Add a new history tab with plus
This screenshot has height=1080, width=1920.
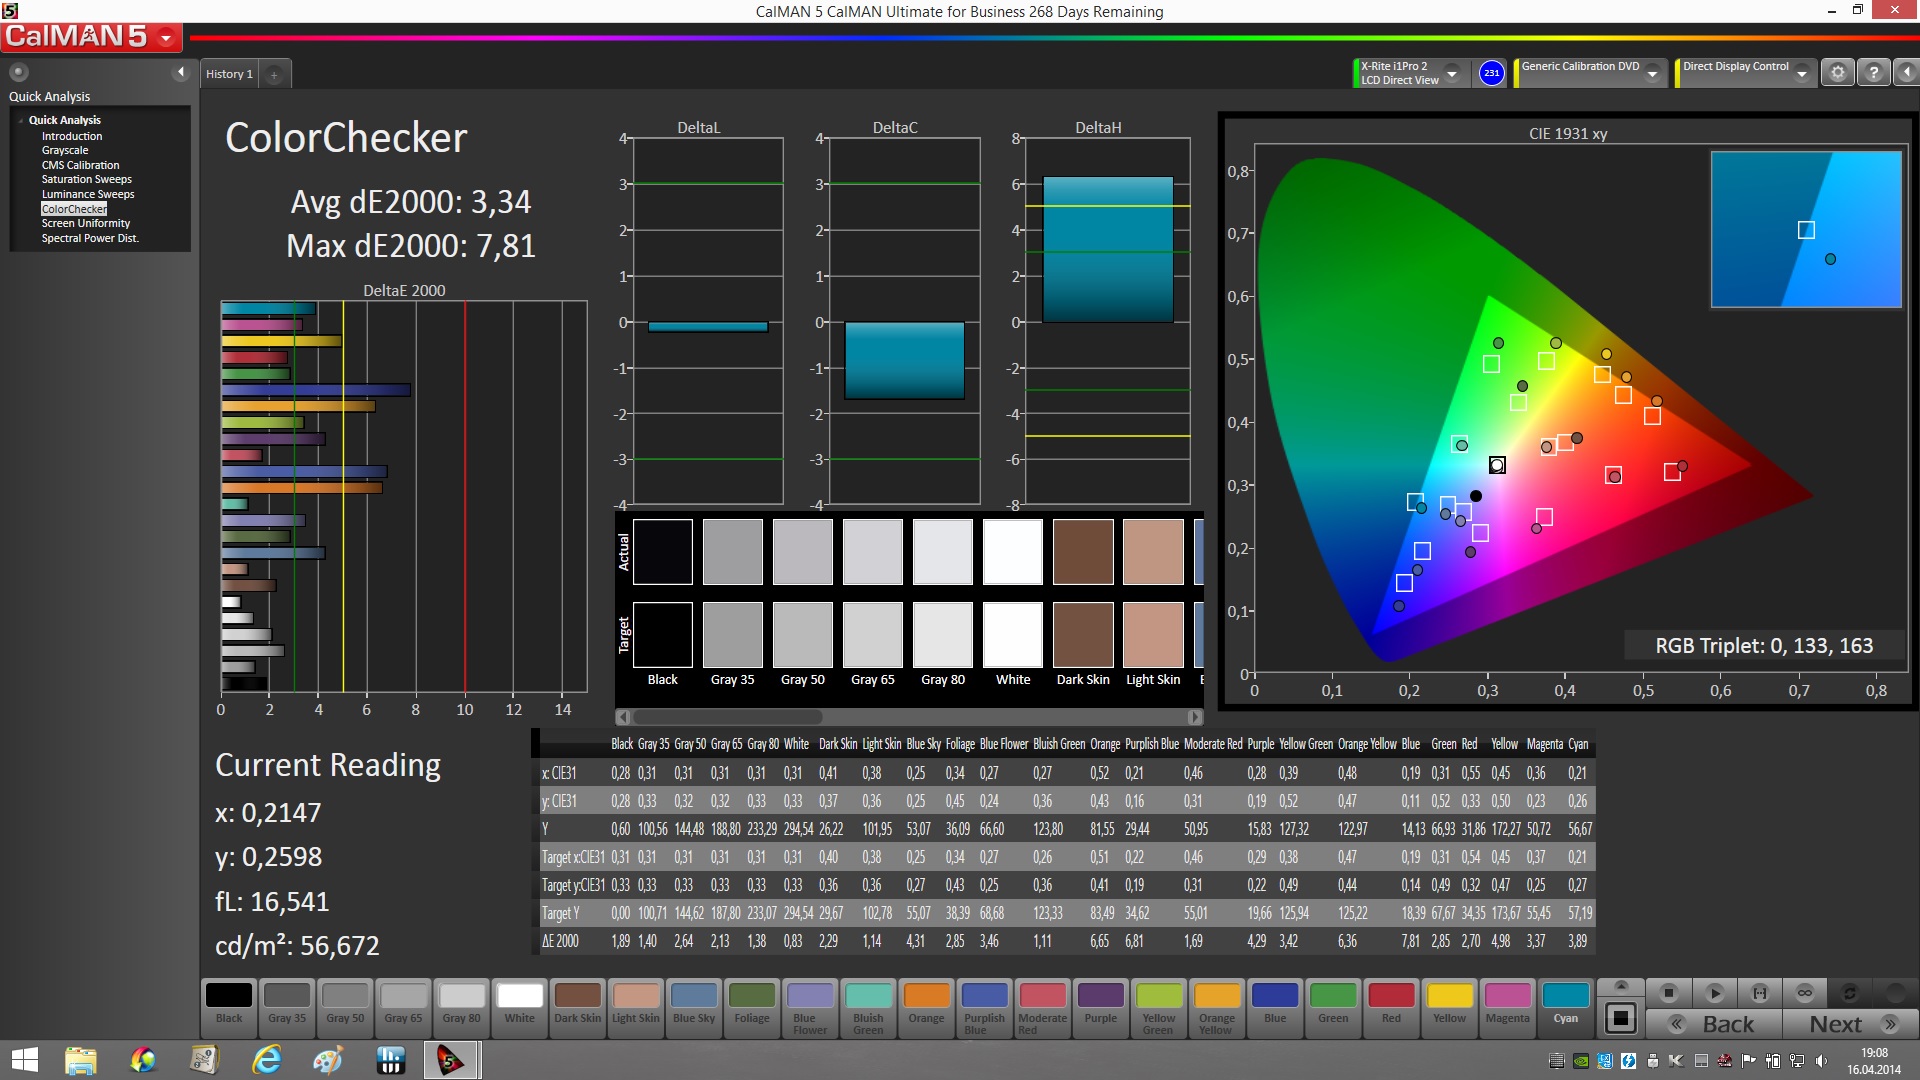click(x=274, y=74)
